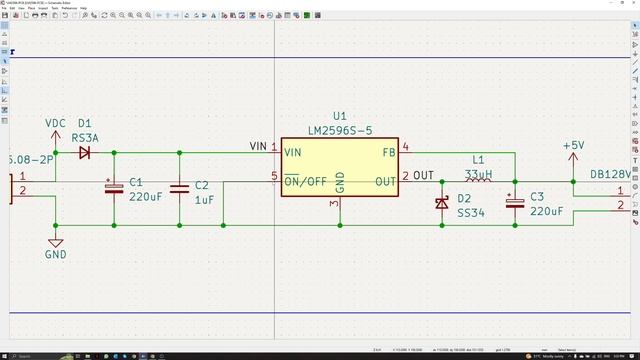Click the Zoom In toolbar icon
This screenshot has width=640, height=360.
(113, 15)
